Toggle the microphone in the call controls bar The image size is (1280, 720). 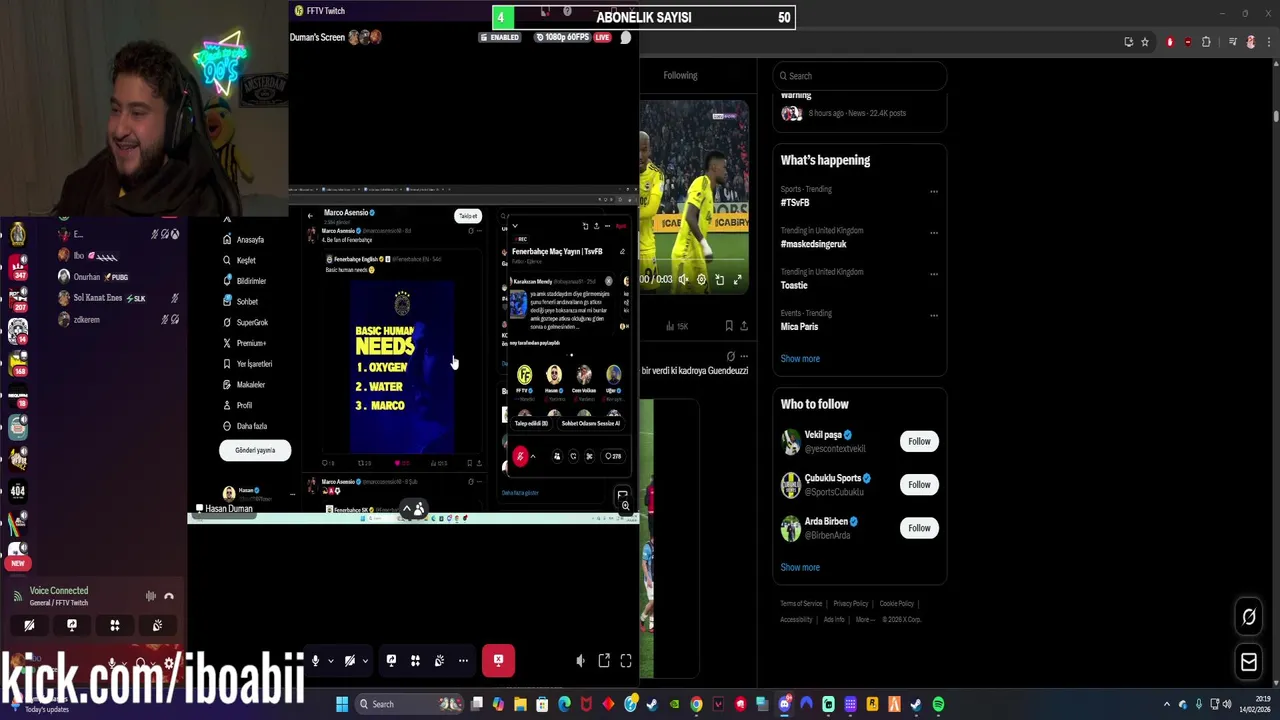click(315, 660)
